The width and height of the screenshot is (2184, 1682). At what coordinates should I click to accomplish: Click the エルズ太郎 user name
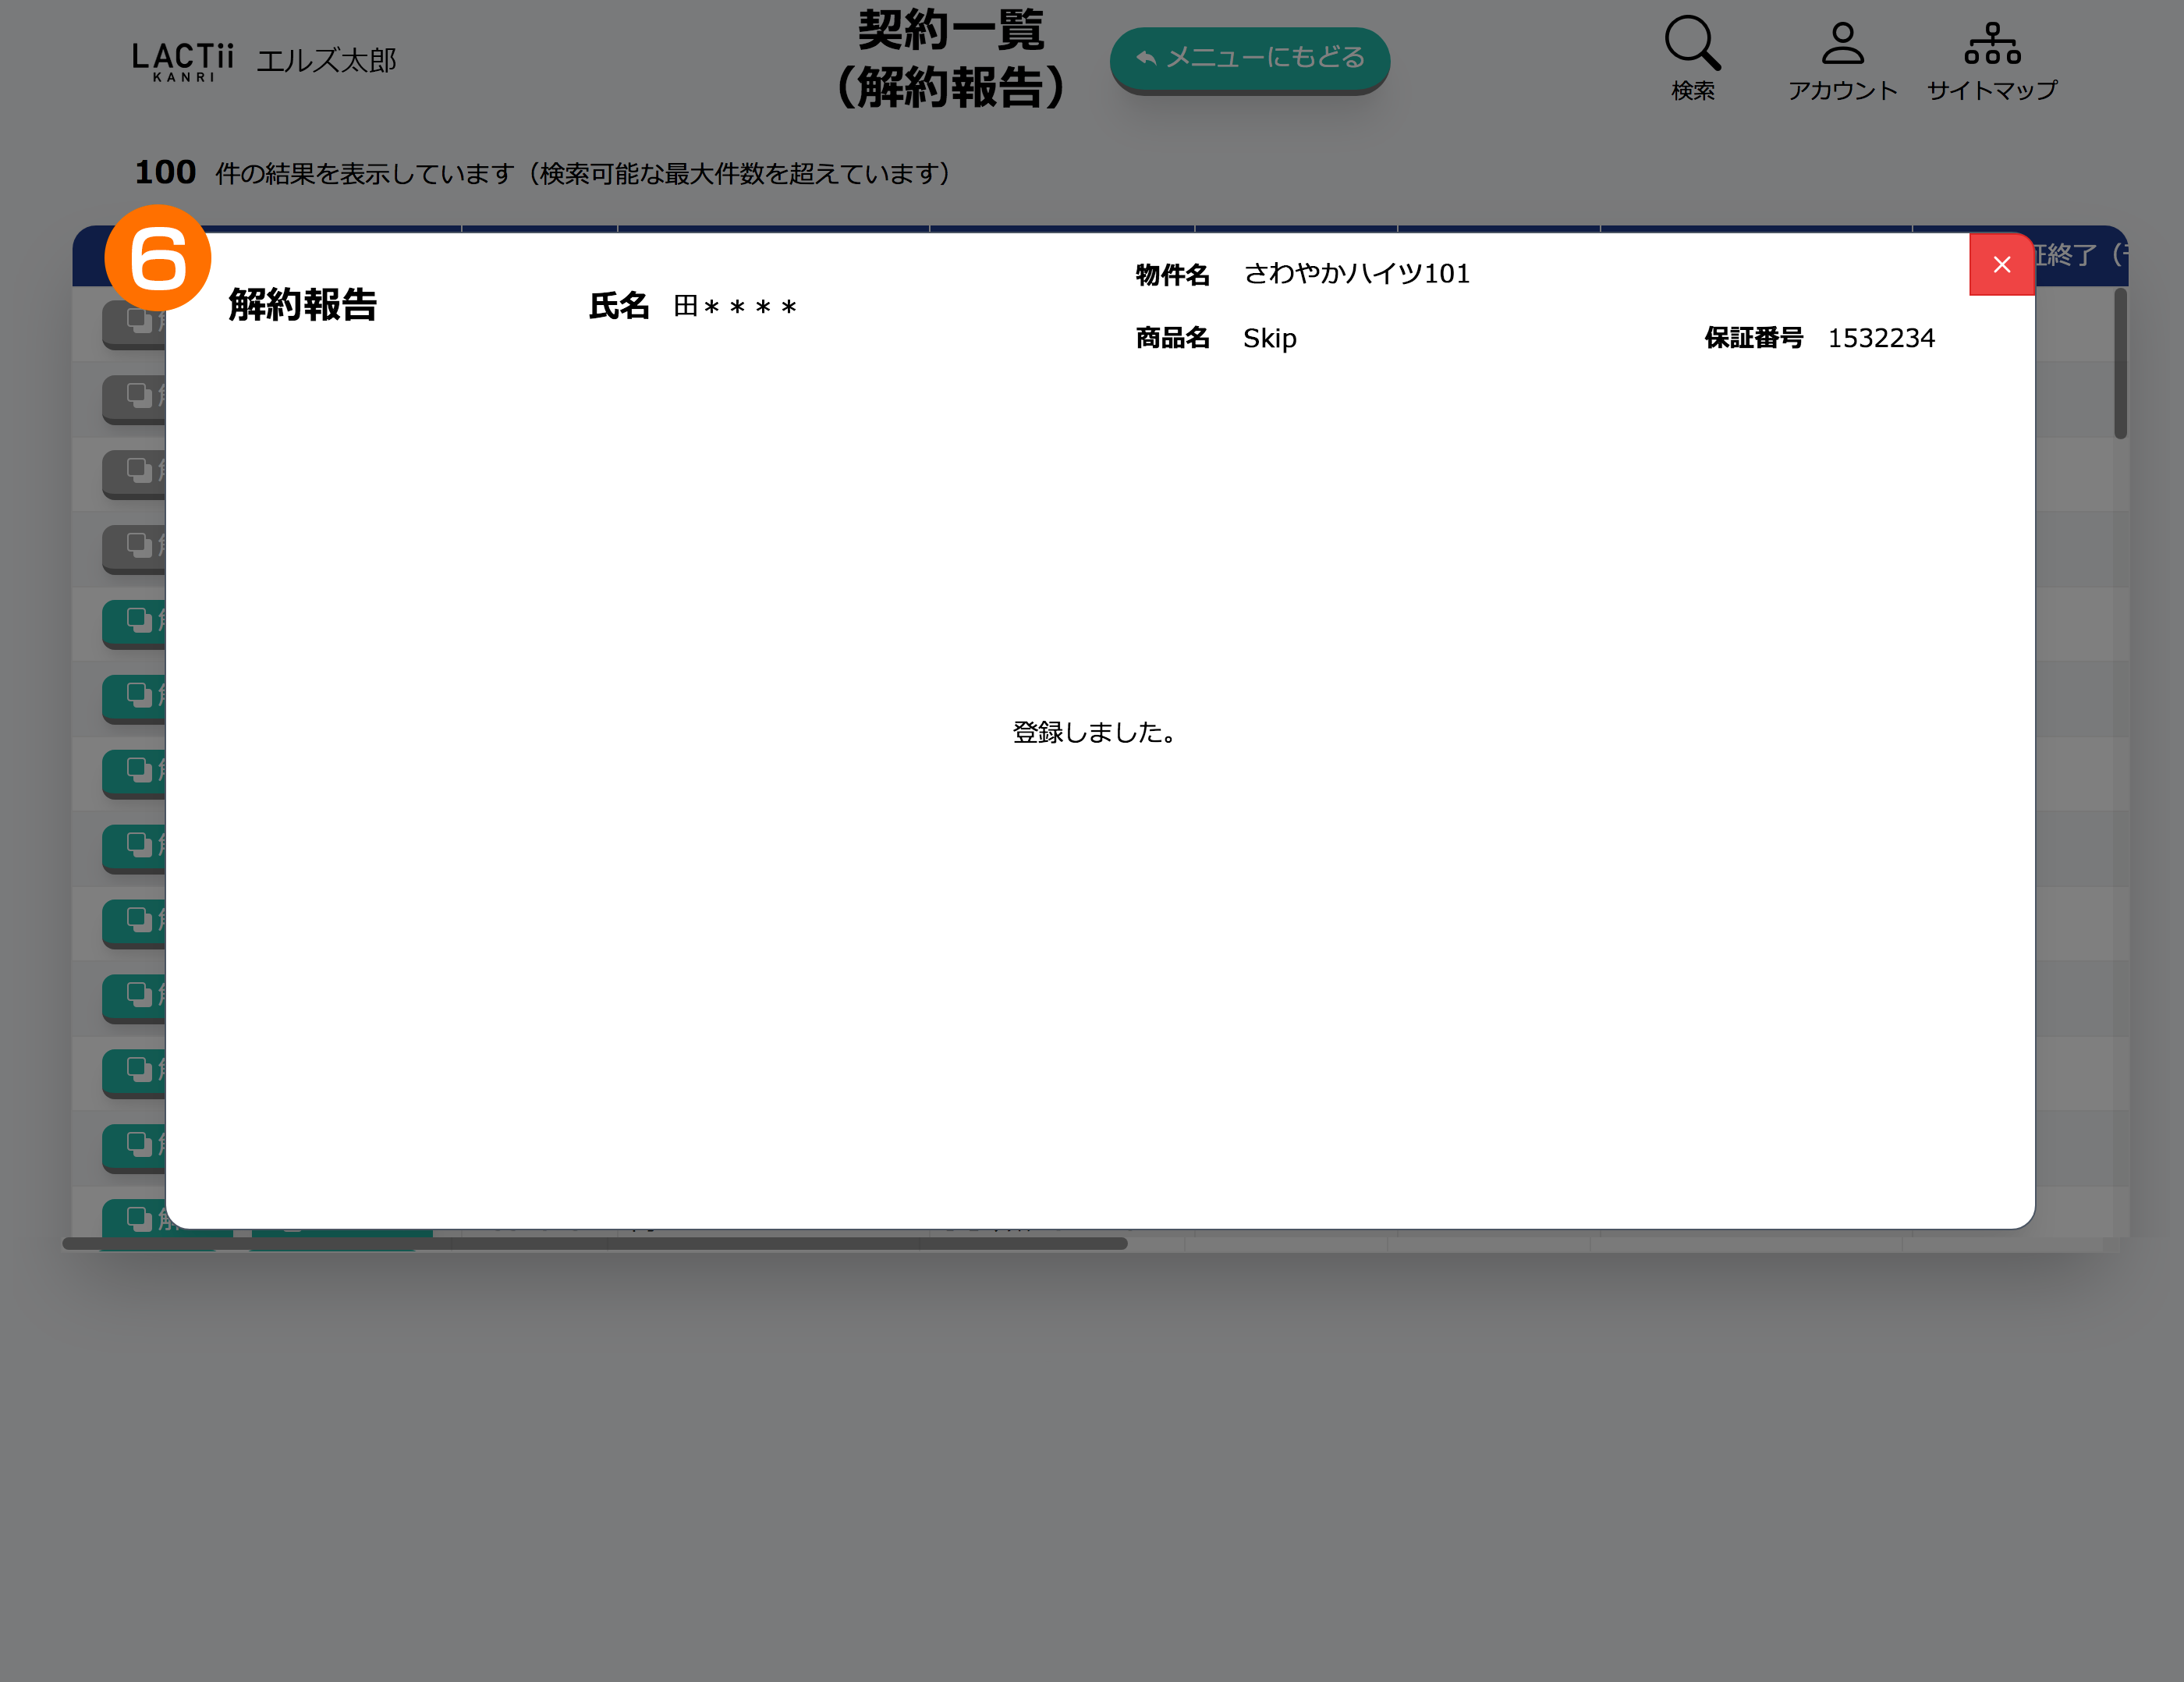(x=326, y=61)
